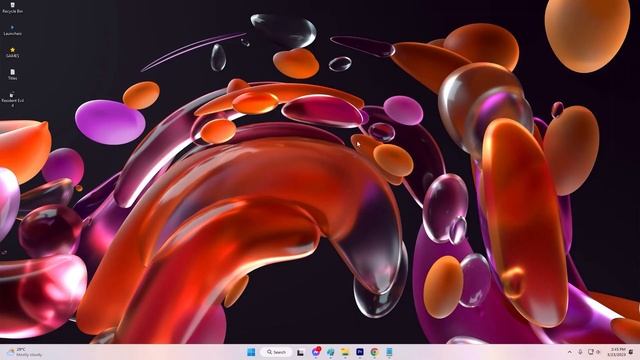The width and height of the screenshot is (640, 360).
Task: Open the teal app icon beside Messenger
Action: 330,352
